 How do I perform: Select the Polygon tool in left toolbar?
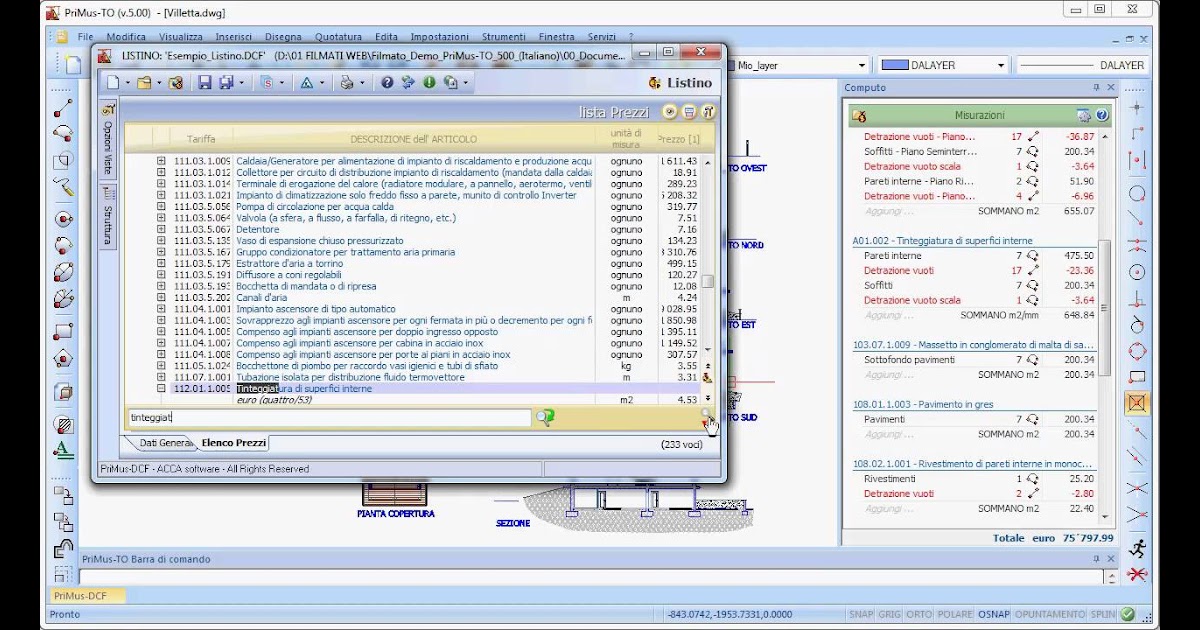(63, 358)
